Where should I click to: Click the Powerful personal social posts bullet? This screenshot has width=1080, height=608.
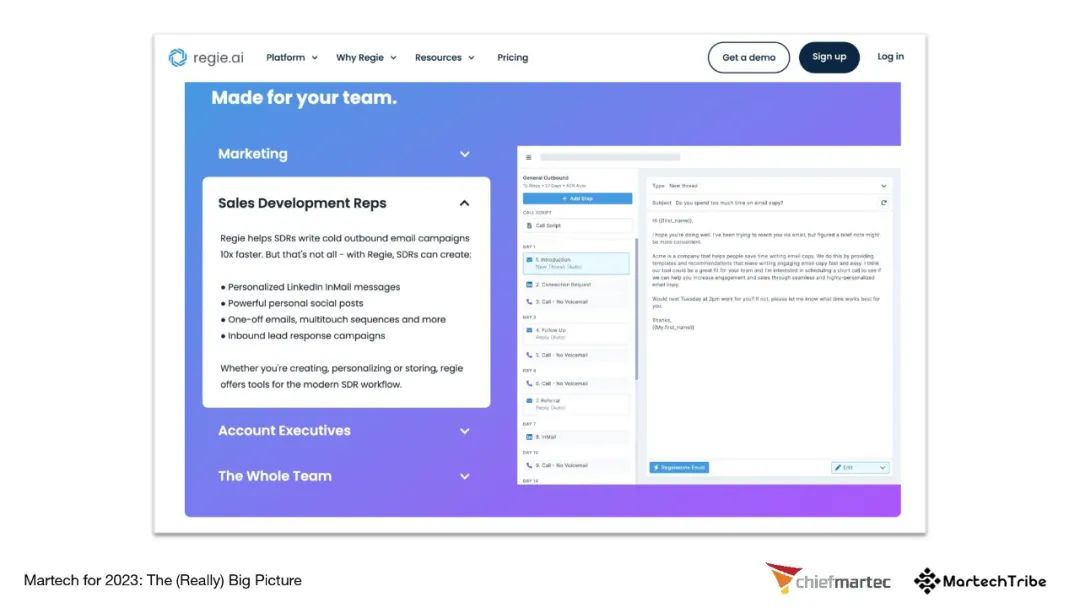292,304
